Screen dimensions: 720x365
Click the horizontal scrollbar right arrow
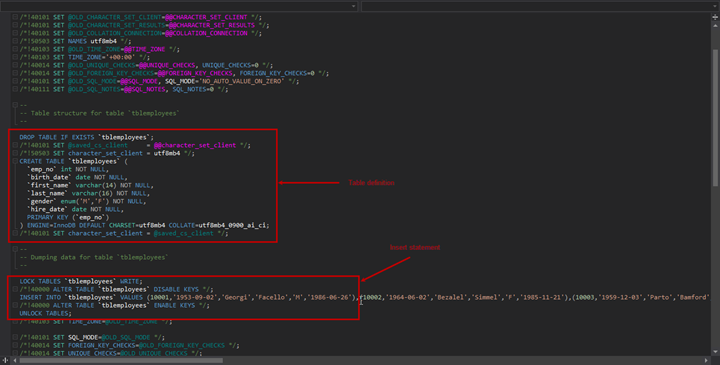tap(706, 360)
